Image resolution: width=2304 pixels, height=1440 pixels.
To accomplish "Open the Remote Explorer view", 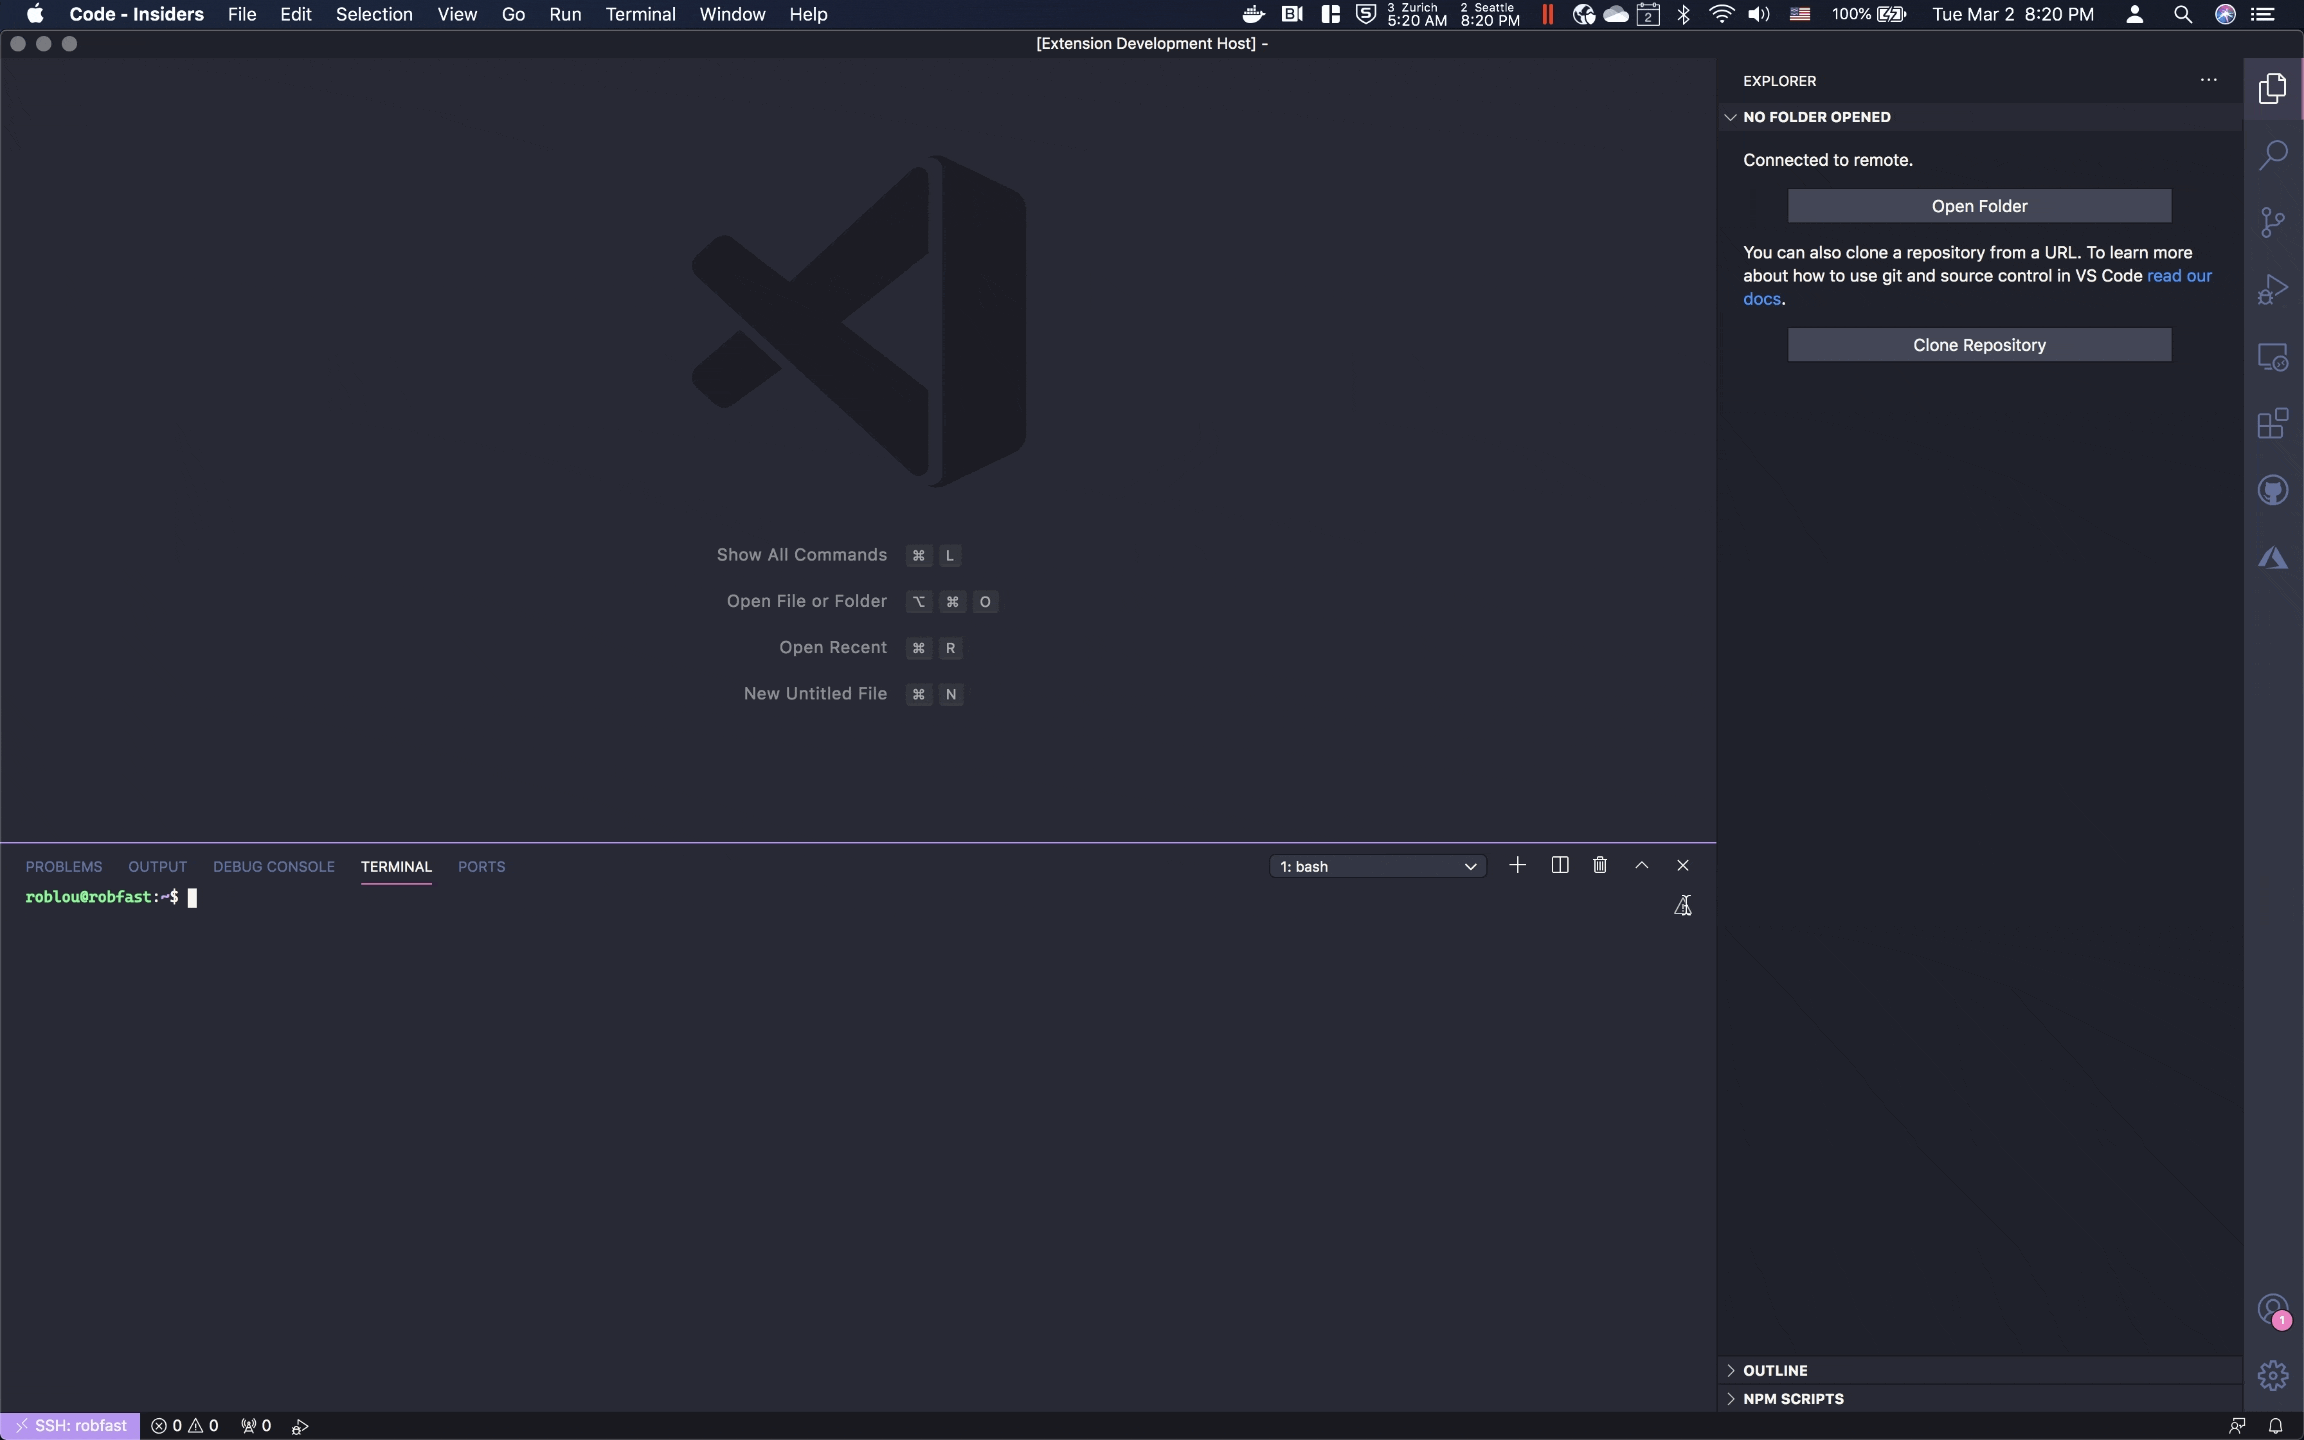I will (2272, 357).
